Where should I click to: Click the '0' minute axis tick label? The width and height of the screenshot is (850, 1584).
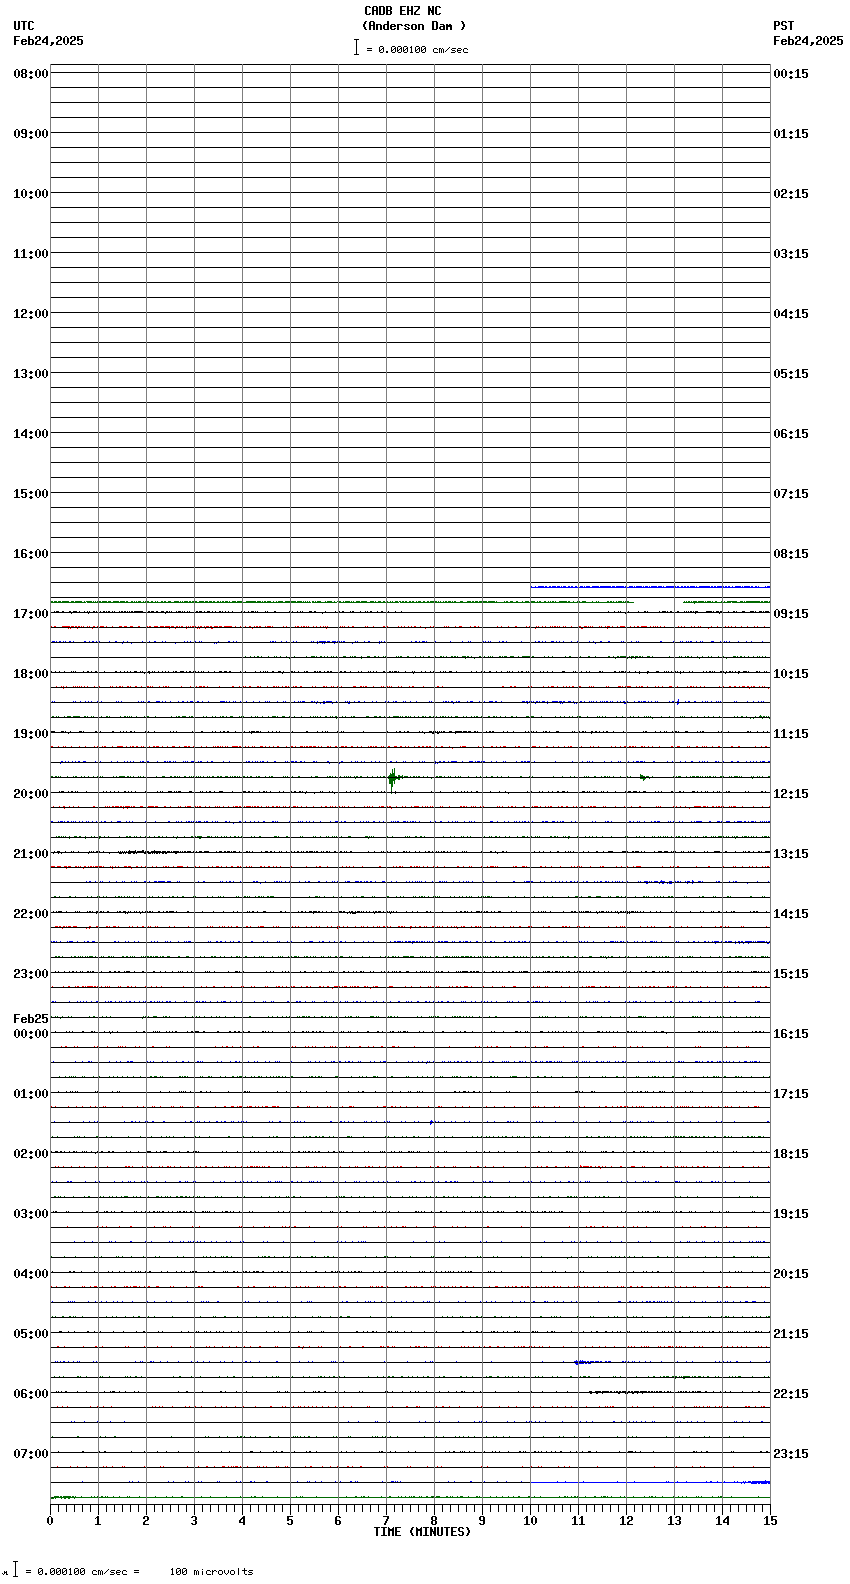pos(50,1521)
